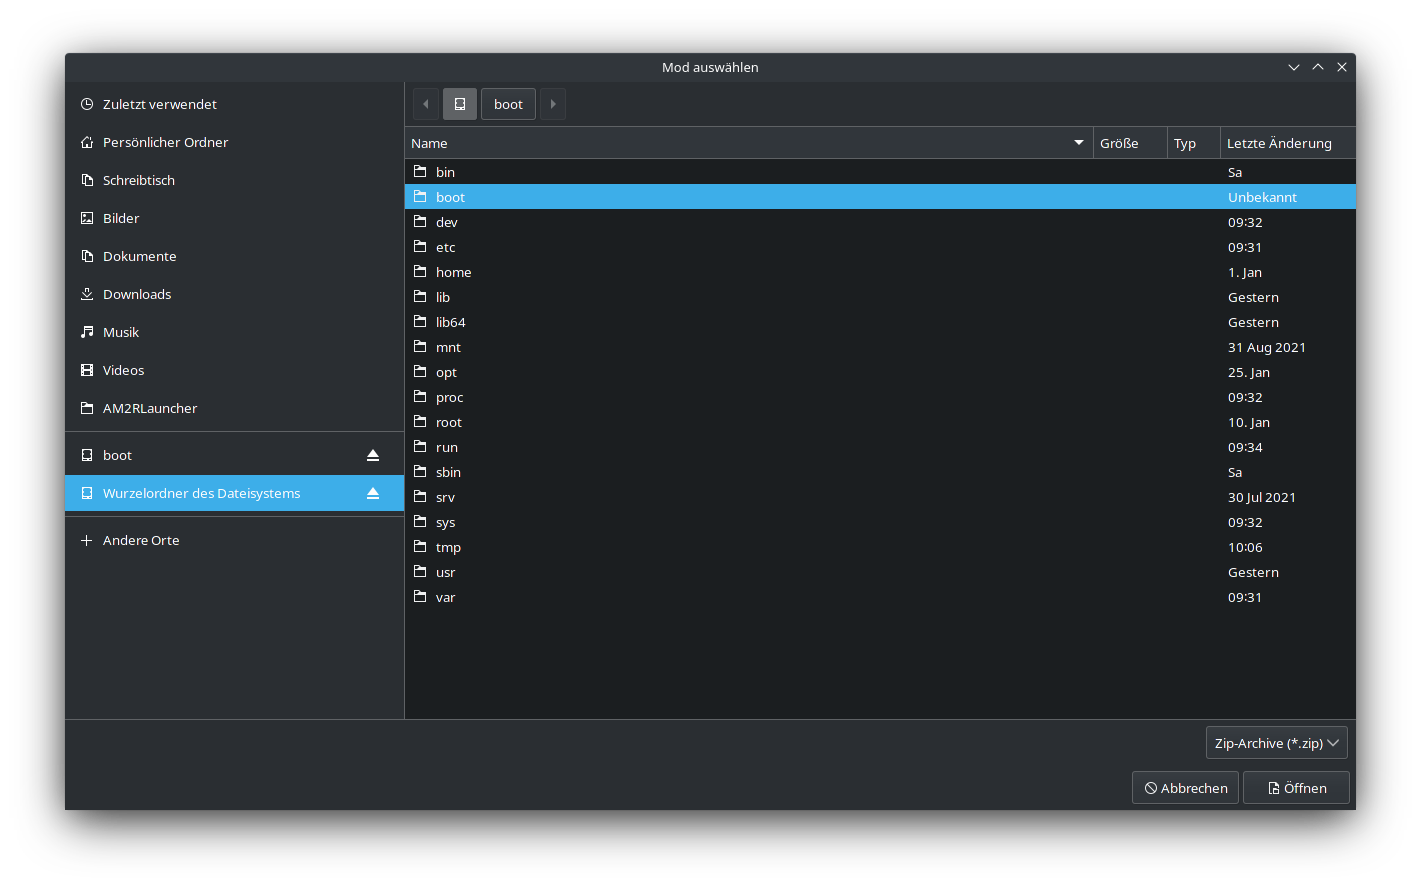Open Downloads from the sidebar
Screen dimensions: 1421x887
tap(138, 294)
